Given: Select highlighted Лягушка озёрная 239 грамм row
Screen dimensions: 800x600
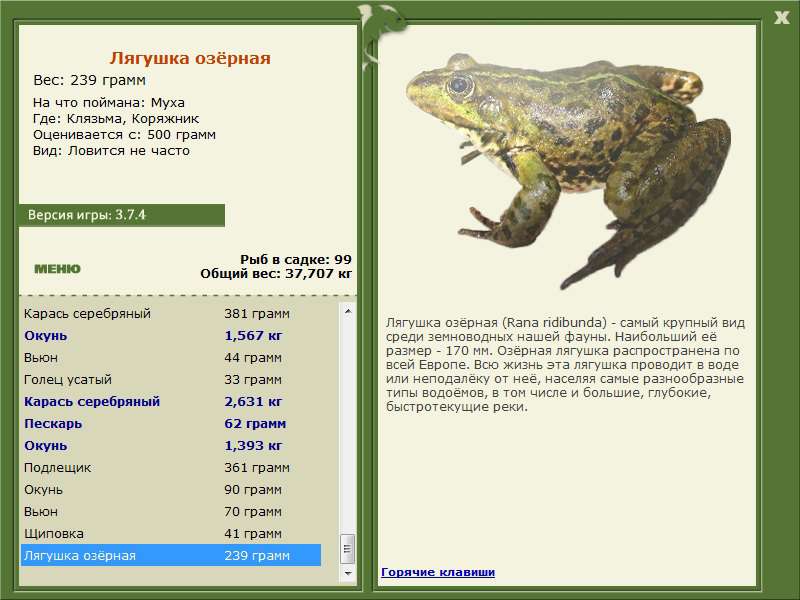Looking at the screenshot, I should (171, 555).
